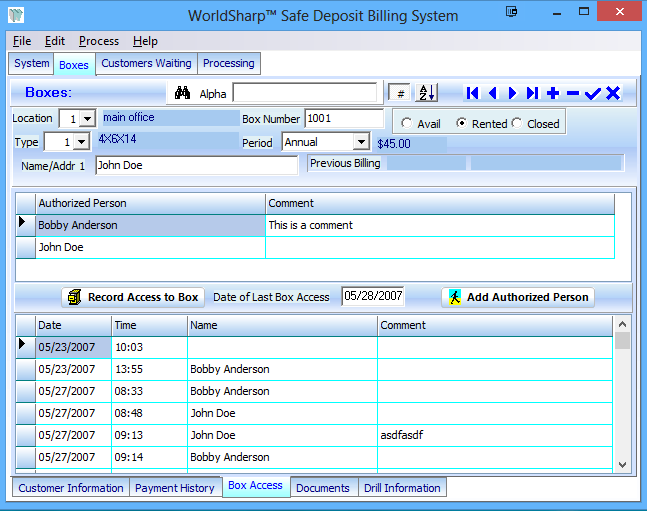Select the Avail radio button
This screenshot has height=511, width=647.
tap(406, 124)
